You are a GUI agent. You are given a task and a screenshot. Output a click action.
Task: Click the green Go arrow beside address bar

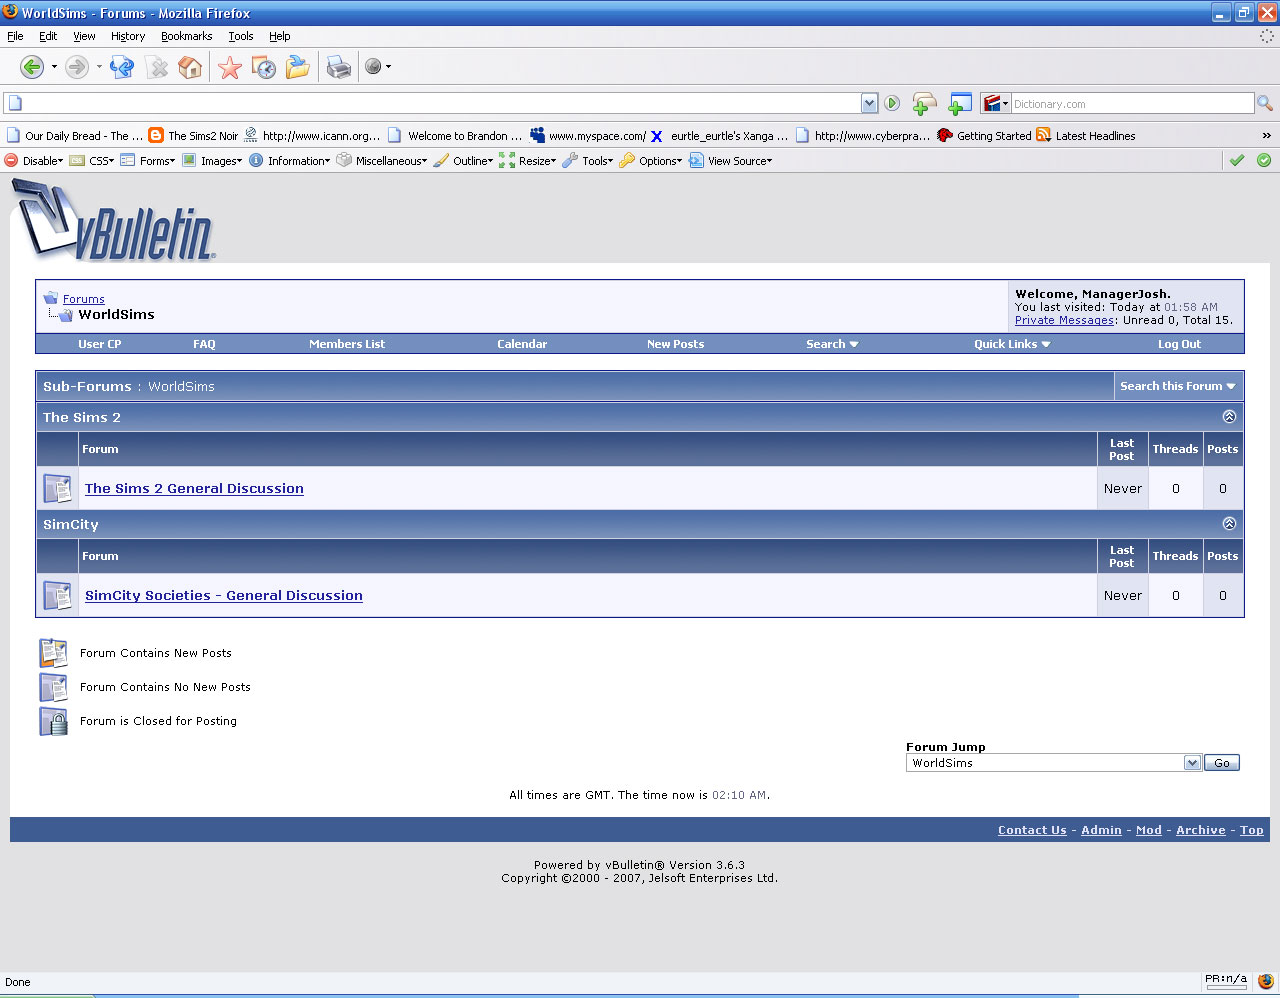pyautogui.click(x=892, y=103)
